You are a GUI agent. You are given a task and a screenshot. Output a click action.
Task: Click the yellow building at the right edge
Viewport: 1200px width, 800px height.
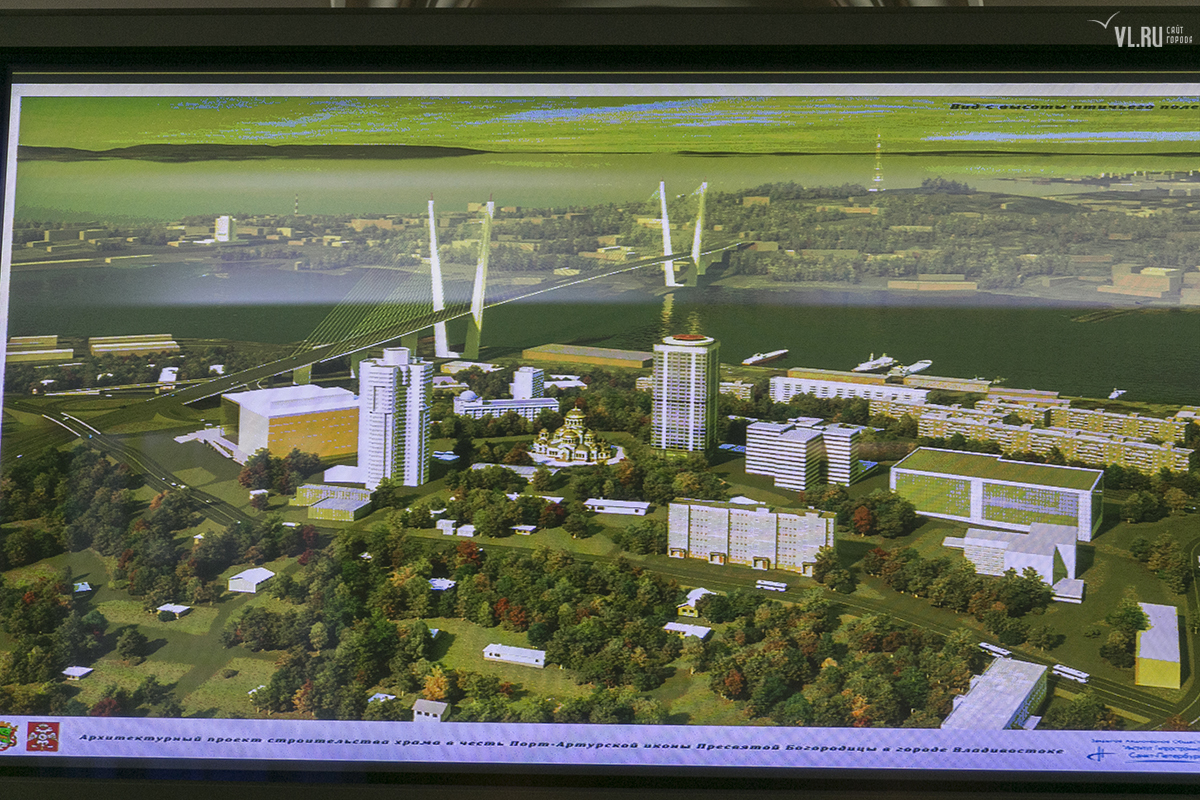[1157, 646]
